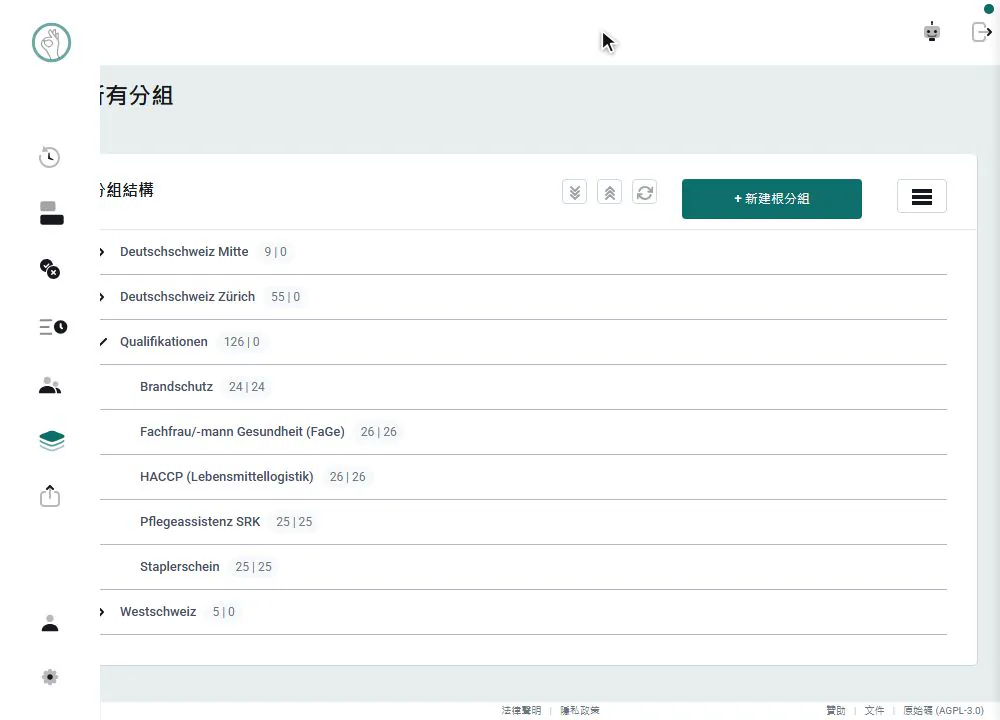The height and width of the screenshot is (720, 1000).
Task: Select the Brandschutz subgroup
Action: click(x=177, y=386)
